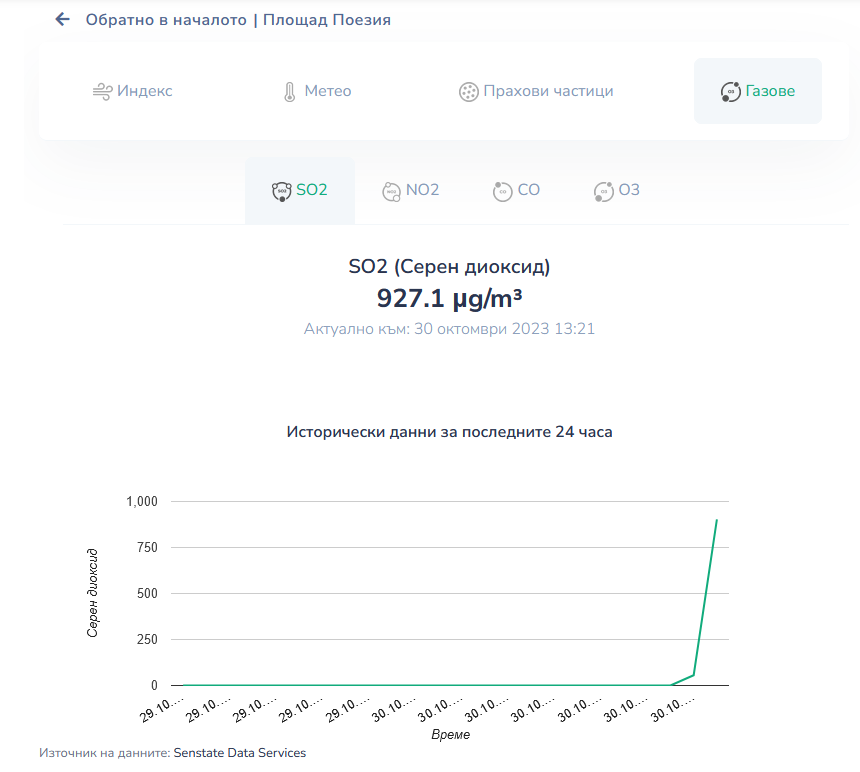This screenshot has width=860, height=772.
Task: Click the NO2 molecule icon
Action: (391, 191)
